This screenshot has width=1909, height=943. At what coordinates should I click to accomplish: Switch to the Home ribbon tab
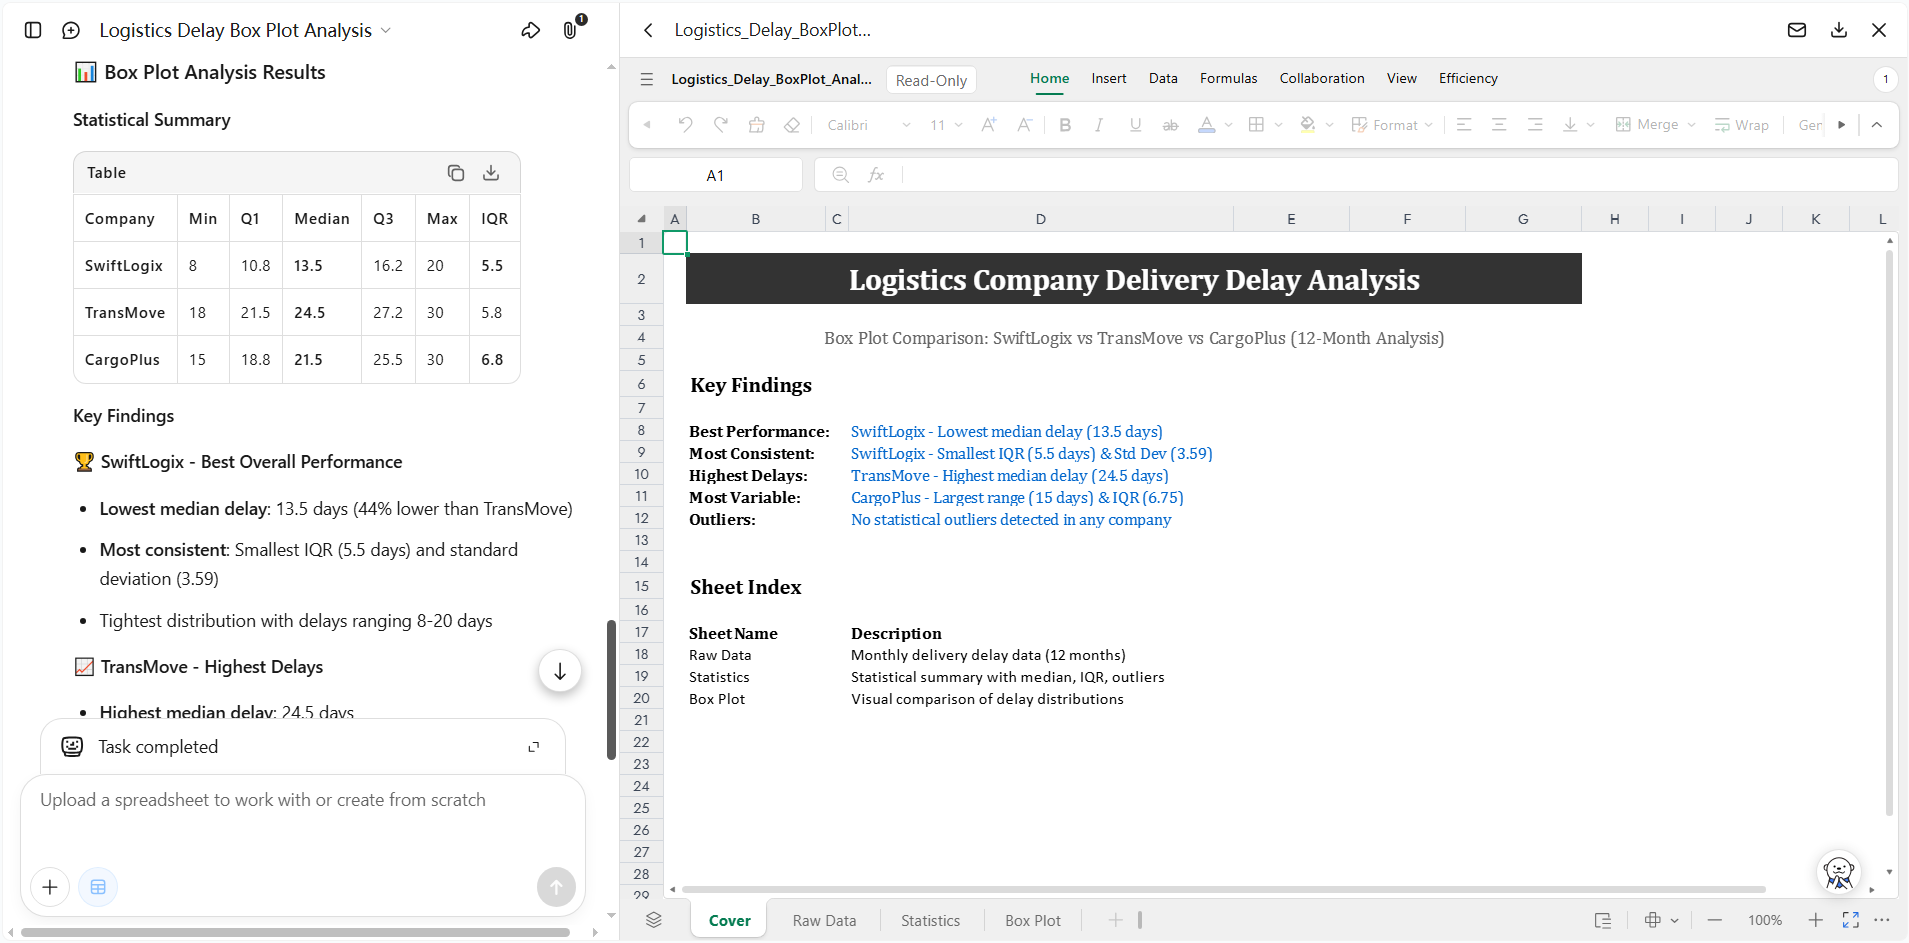coord(1049,78)
